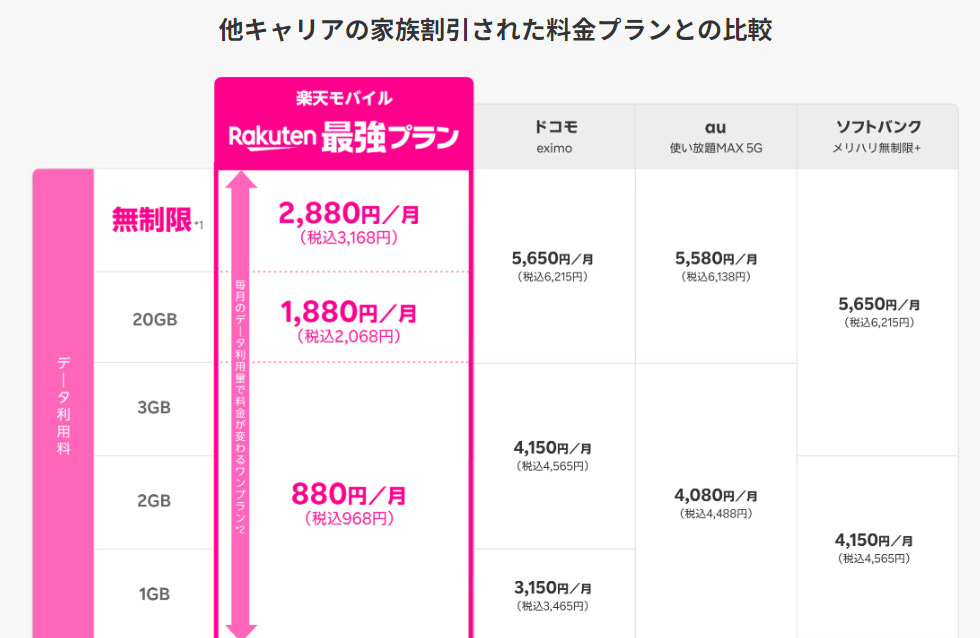The height and width of the screenshot is (638, 980).
Task: Click the docomo 3,150円/月 price cell
Action: tap(553, 595)
